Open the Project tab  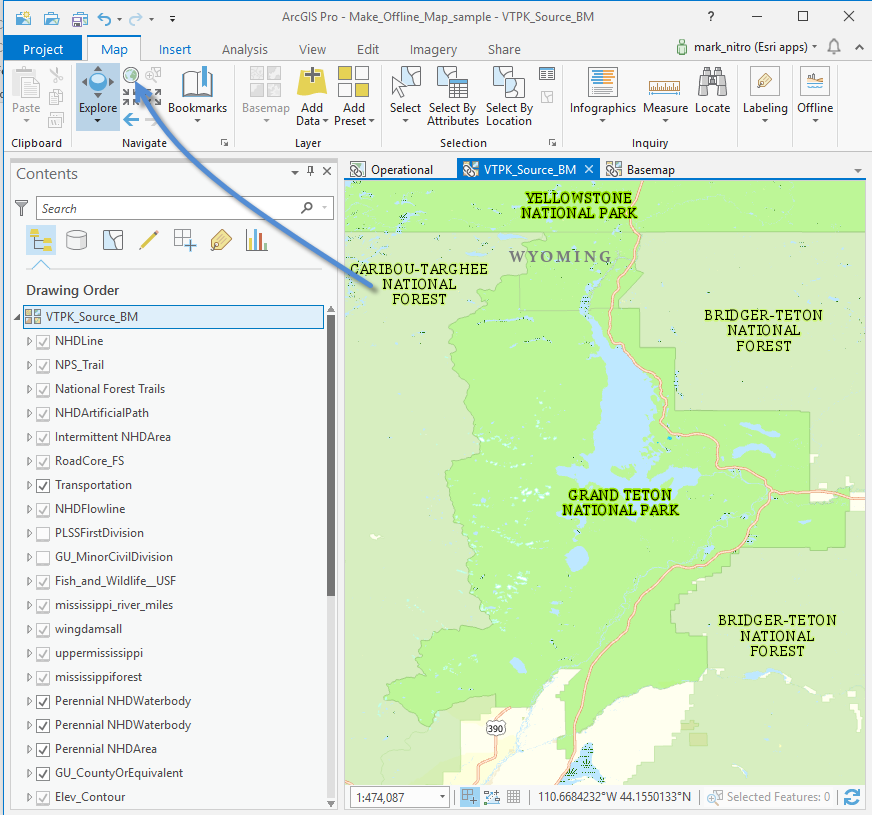point(43,49)
